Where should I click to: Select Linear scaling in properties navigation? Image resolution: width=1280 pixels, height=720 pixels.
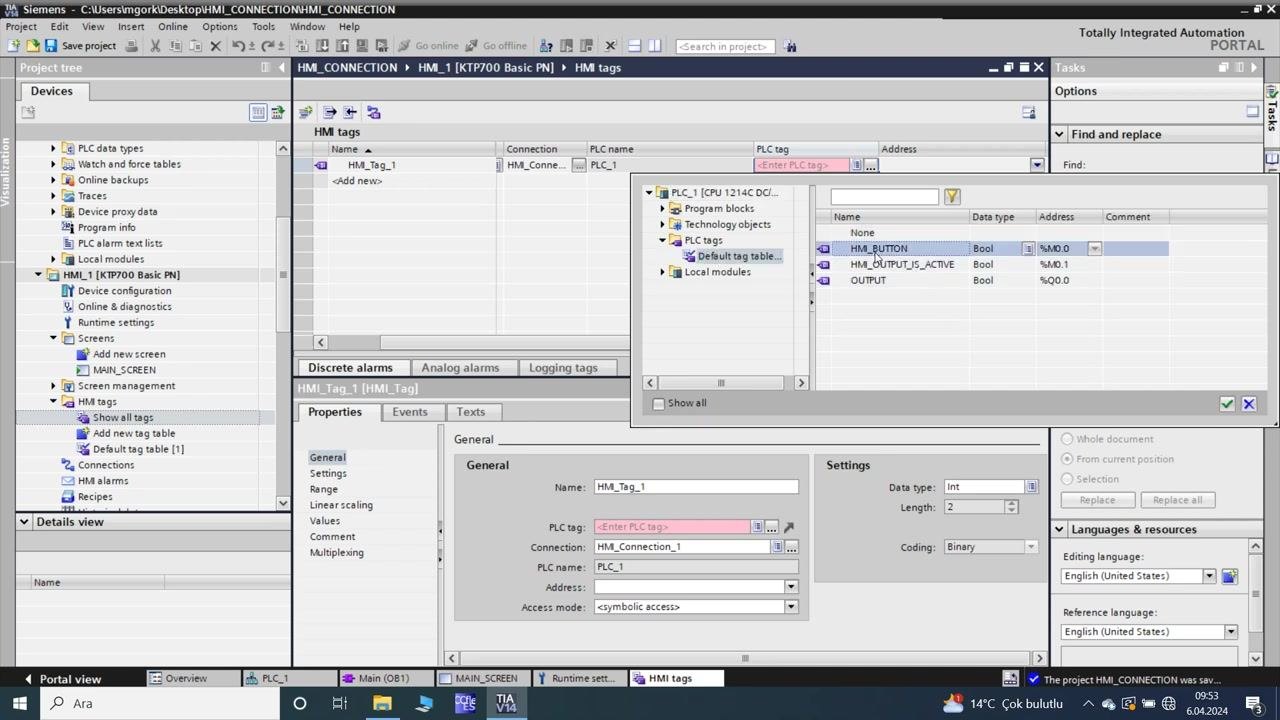coord(341,505)
